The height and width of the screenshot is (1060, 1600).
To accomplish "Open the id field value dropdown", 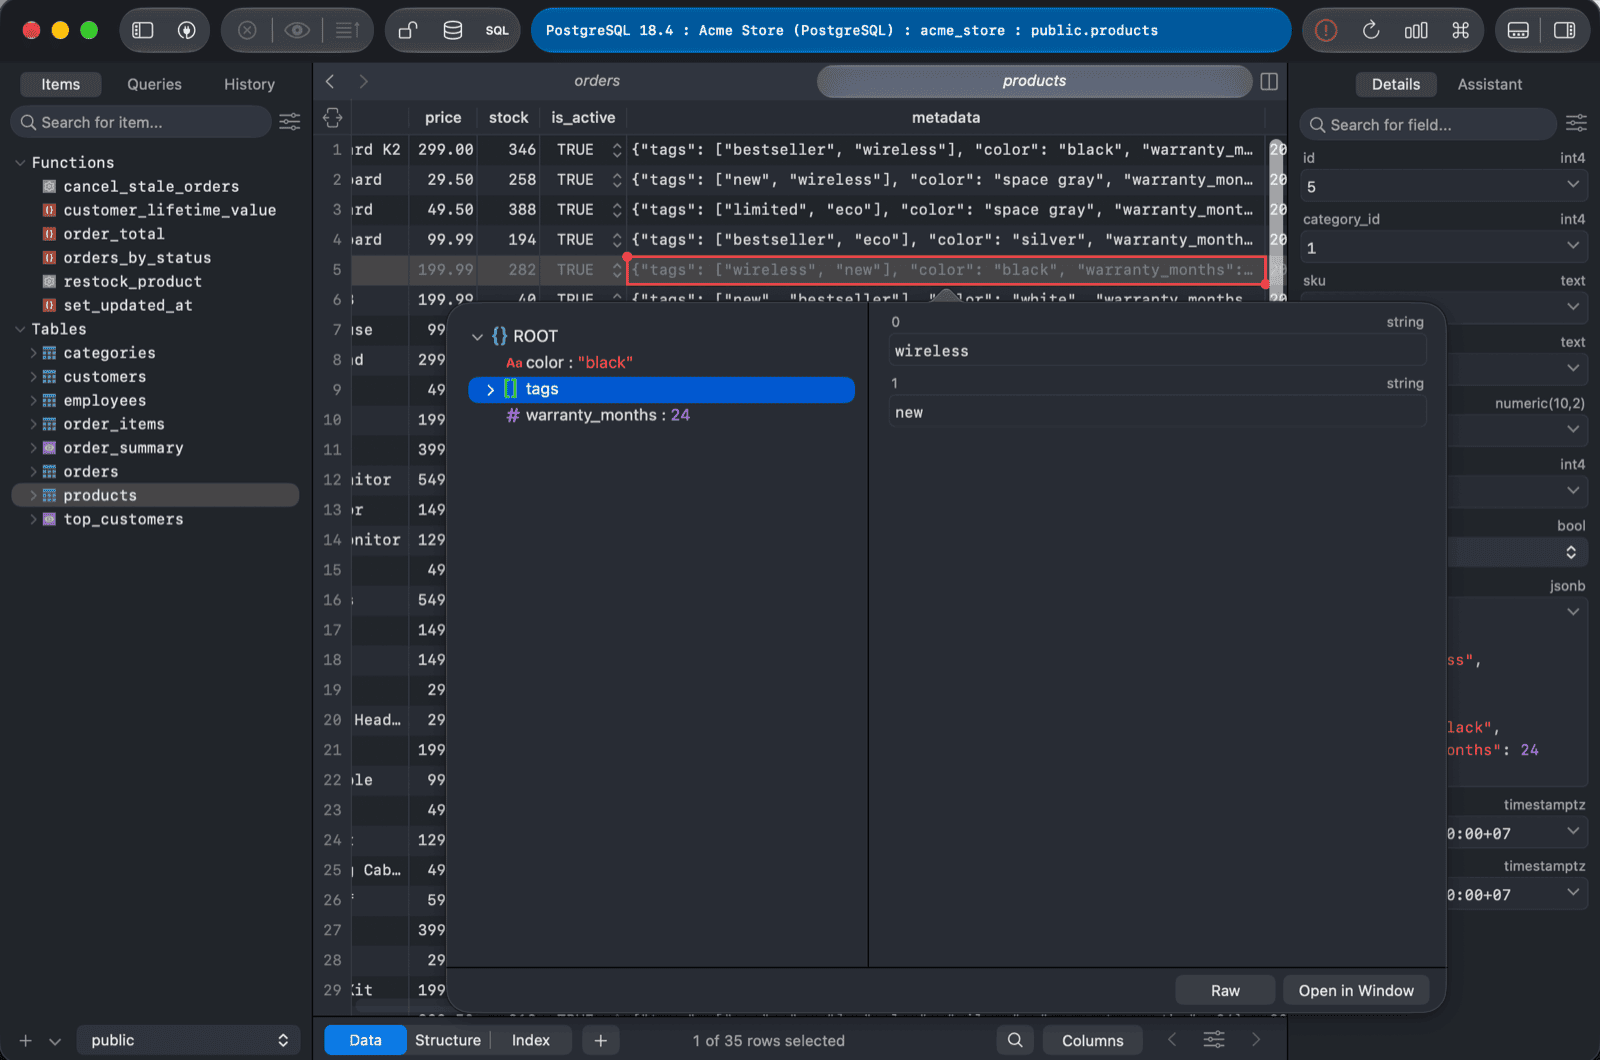I will [x=1573, y=185].
